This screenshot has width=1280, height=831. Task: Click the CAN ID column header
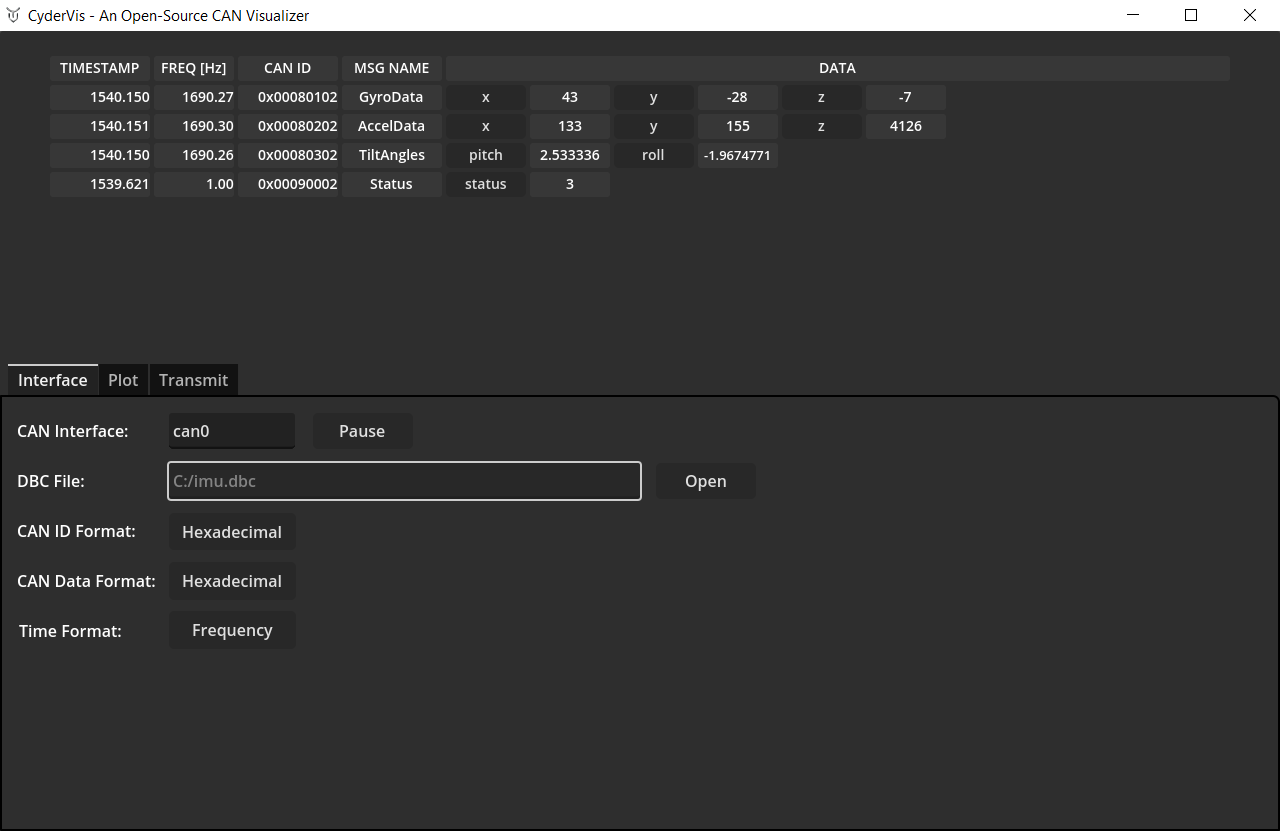pyautogui.click(x=288, y=68)
